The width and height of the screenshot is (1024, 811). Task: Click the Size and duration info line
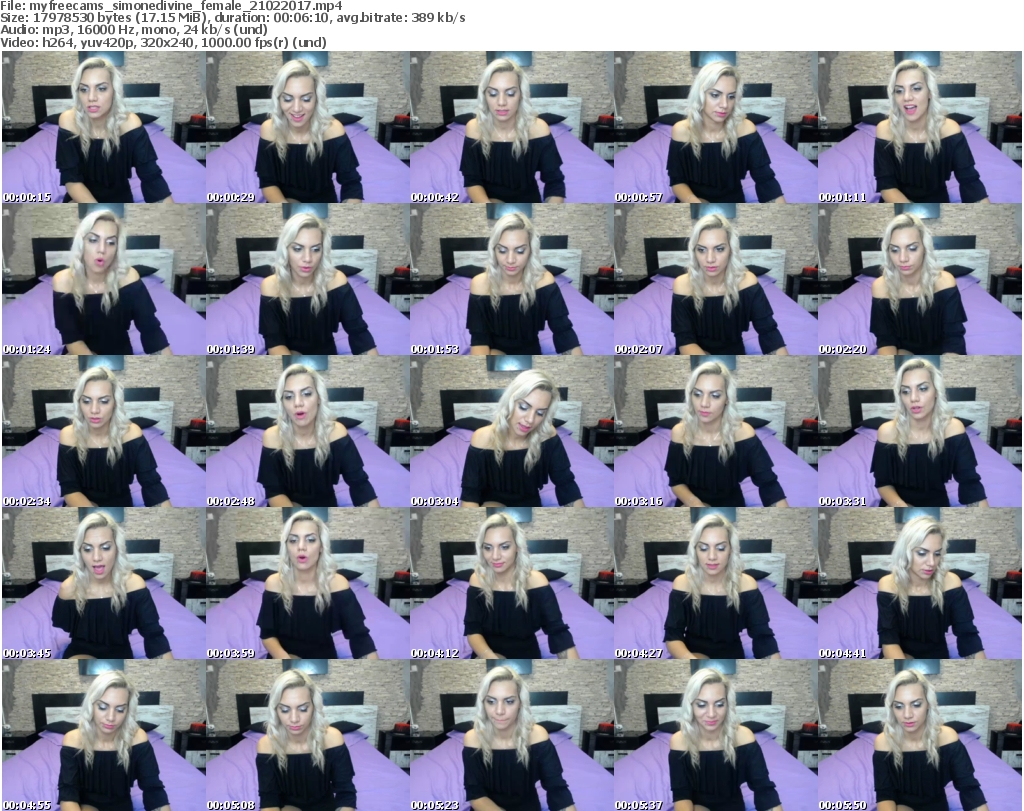(x=232, y=18)
